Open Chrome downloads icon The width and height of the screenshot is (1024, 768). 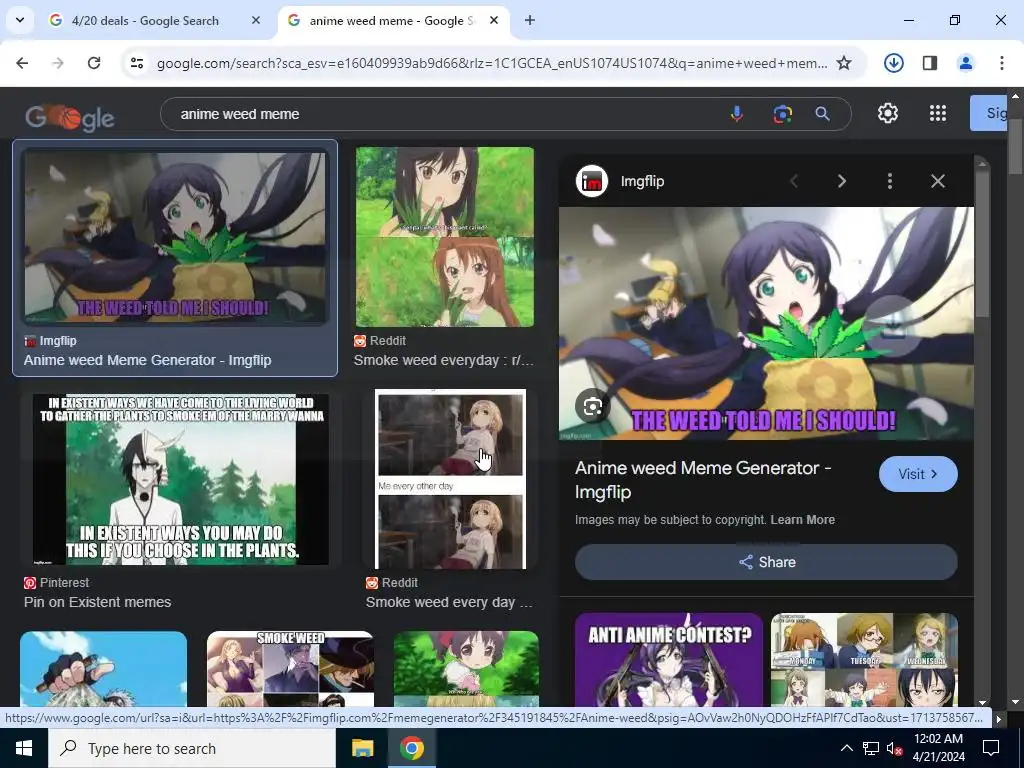click(x=893, y=63)
